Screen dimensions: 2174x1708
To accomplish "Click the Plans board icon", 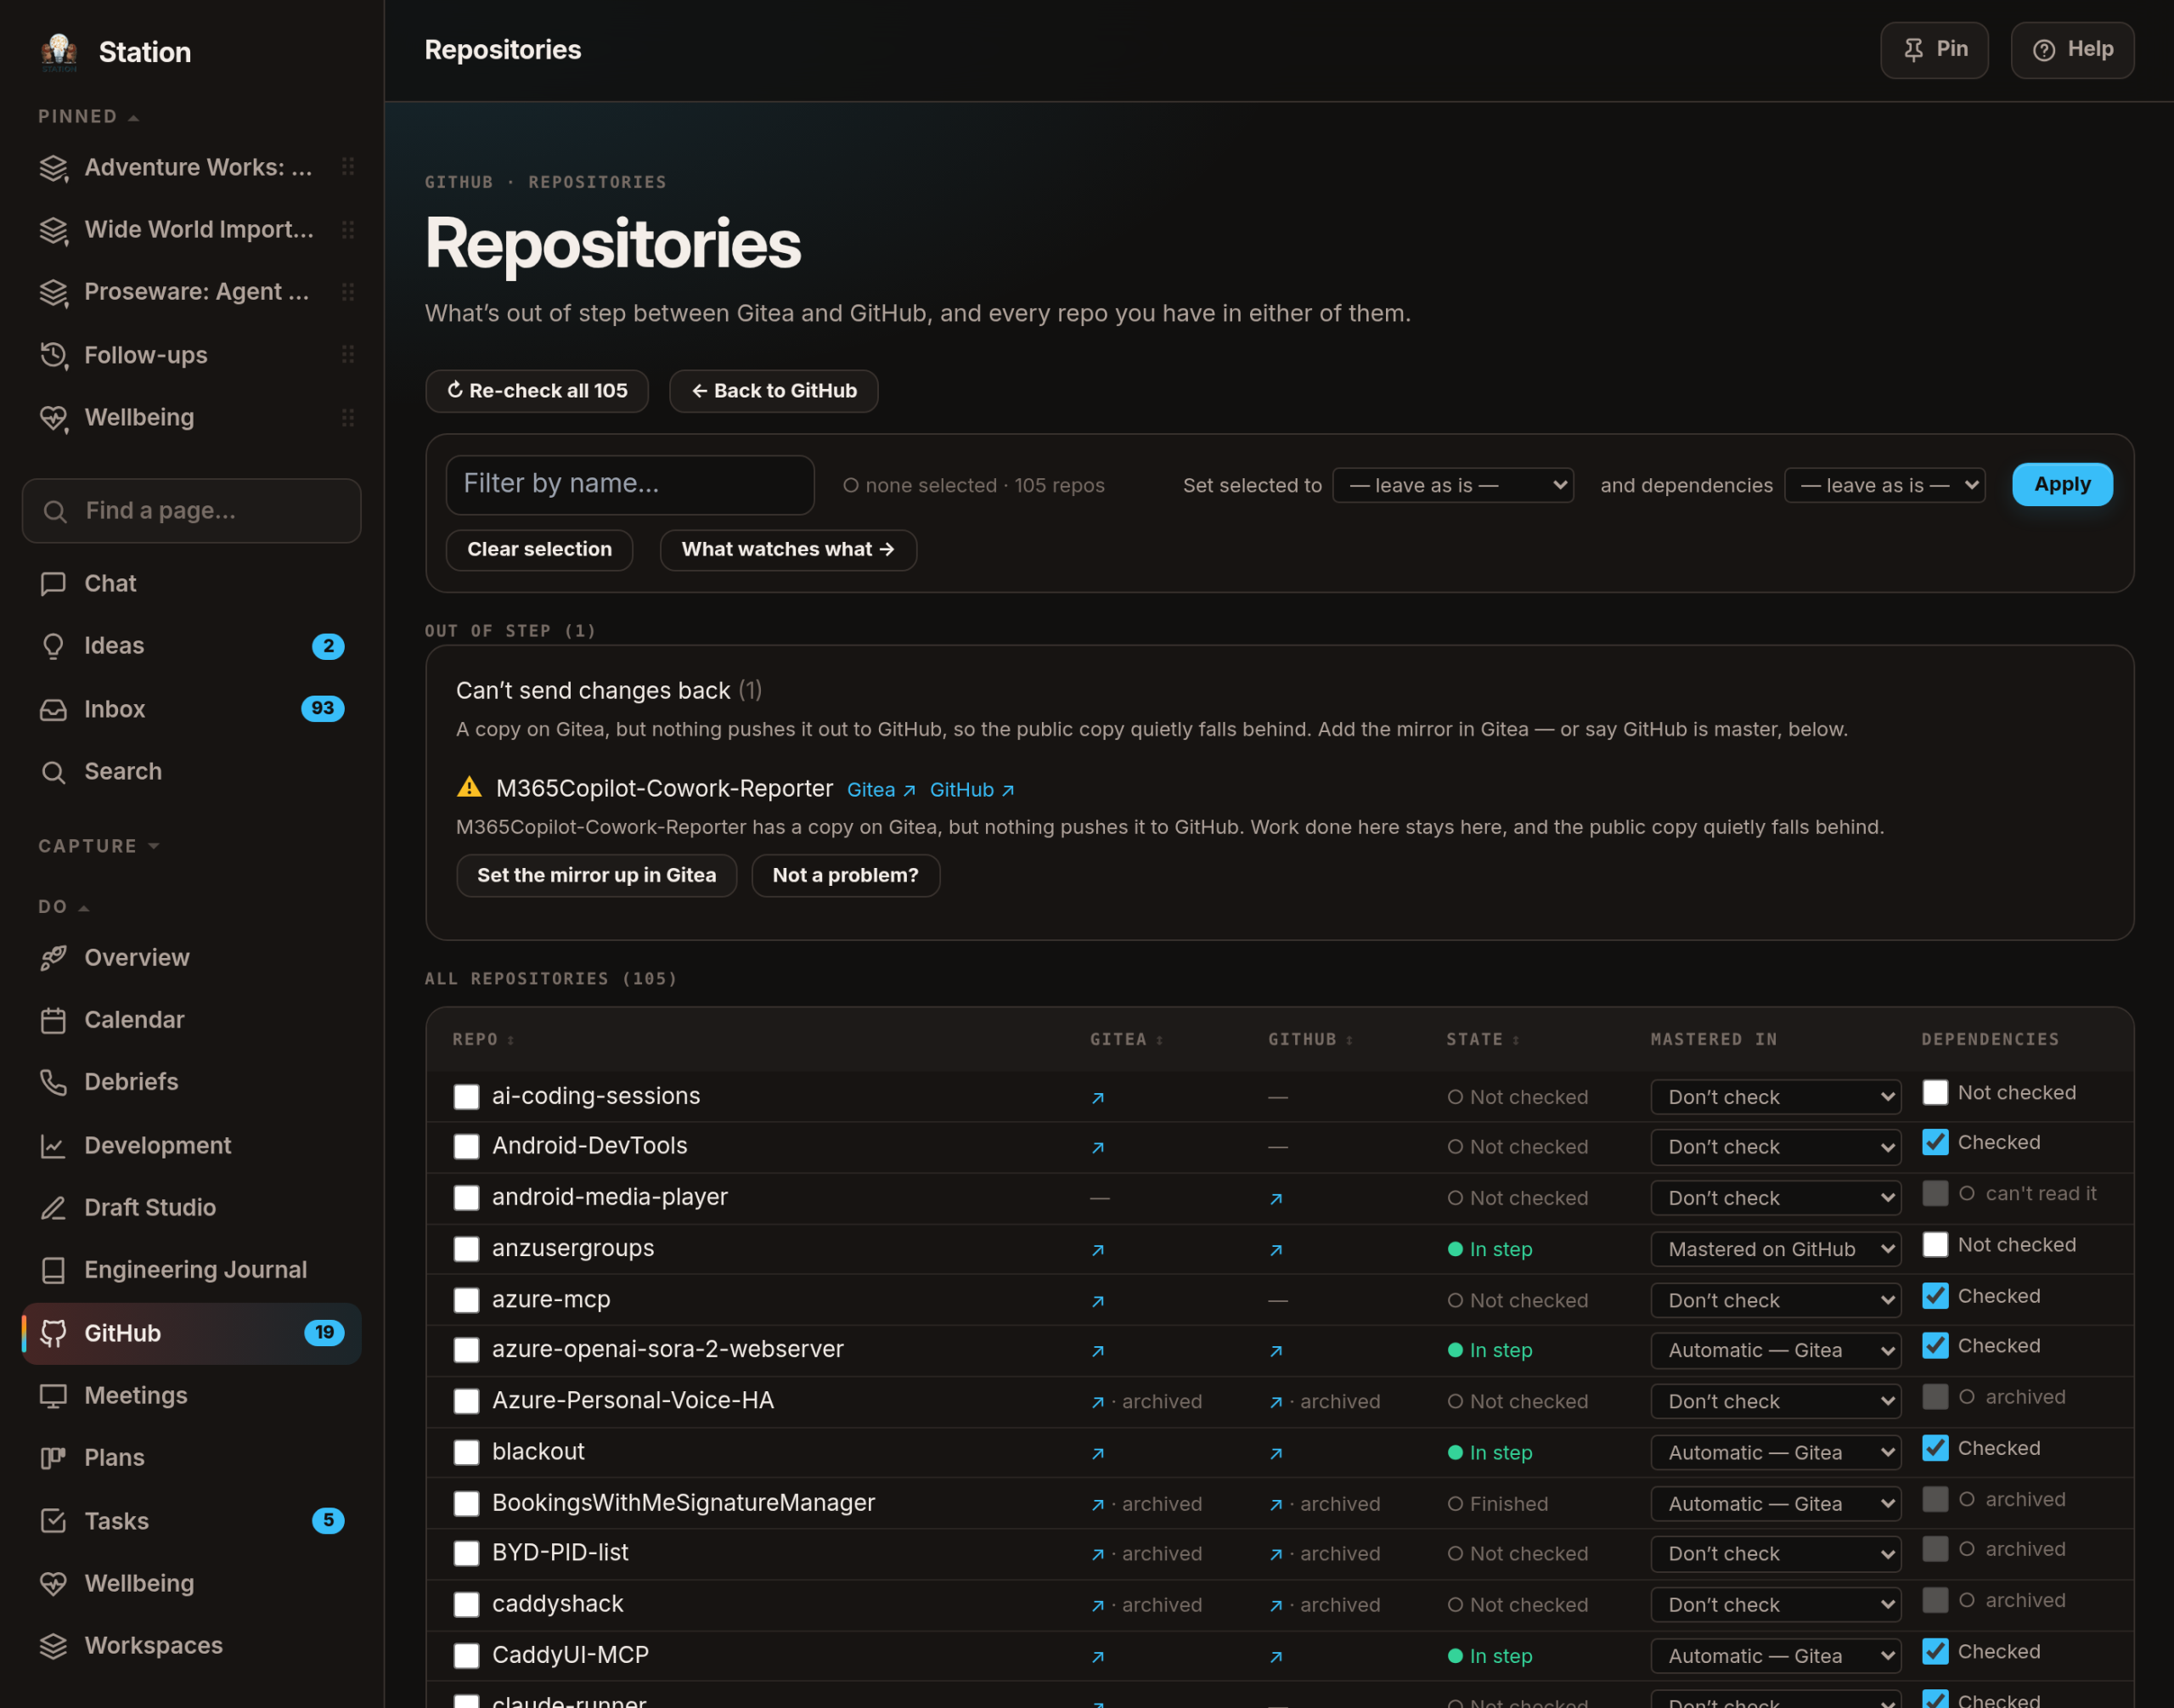I will [x=53, y=1458].
